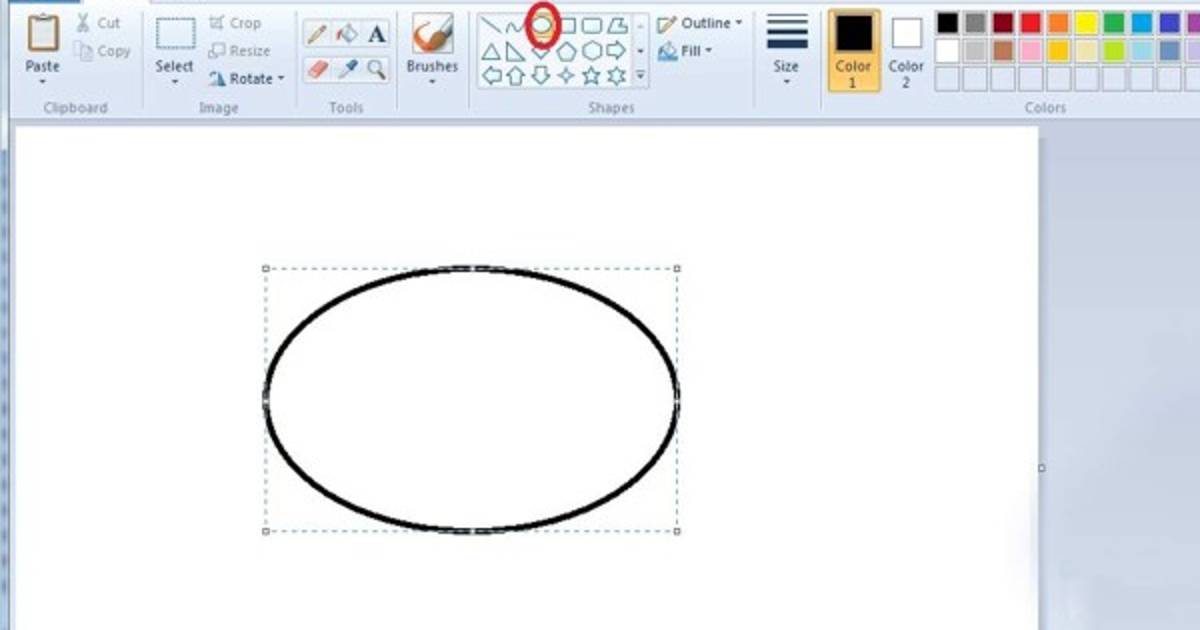Screen dimensions: 1200x630
Task: Select the Magnifier tool
Action: click(376, 68)
